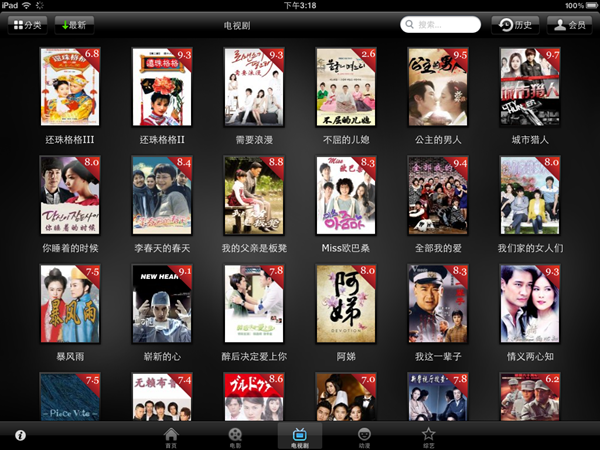
Task: Open 历史 viewing history
Action: 515,25
